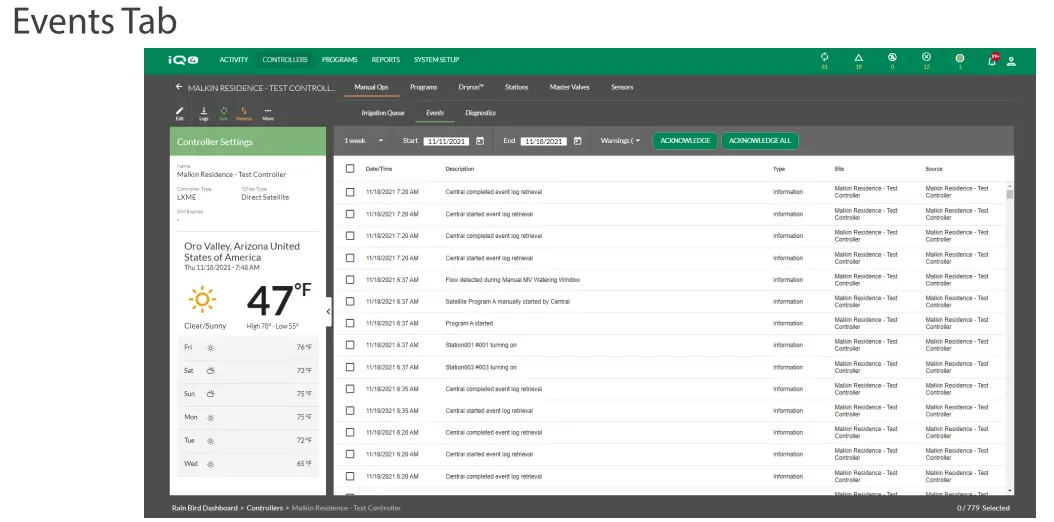The width and height of the screenshot is (1054, 522).
Task: Go to Rain Bird Dashboard breadcrumb
Action: tap(204, 508)
